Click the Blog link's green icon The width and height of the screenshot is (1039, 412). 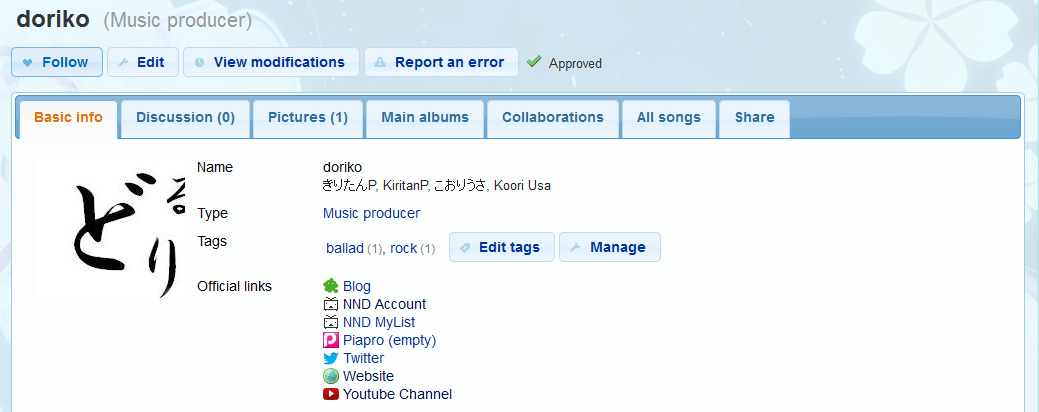331,286
